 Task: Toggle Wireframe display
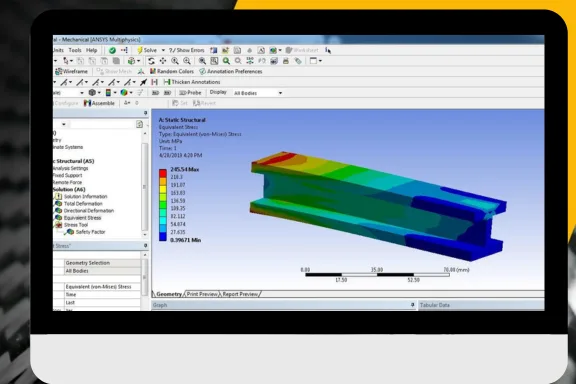coord(72,71)
